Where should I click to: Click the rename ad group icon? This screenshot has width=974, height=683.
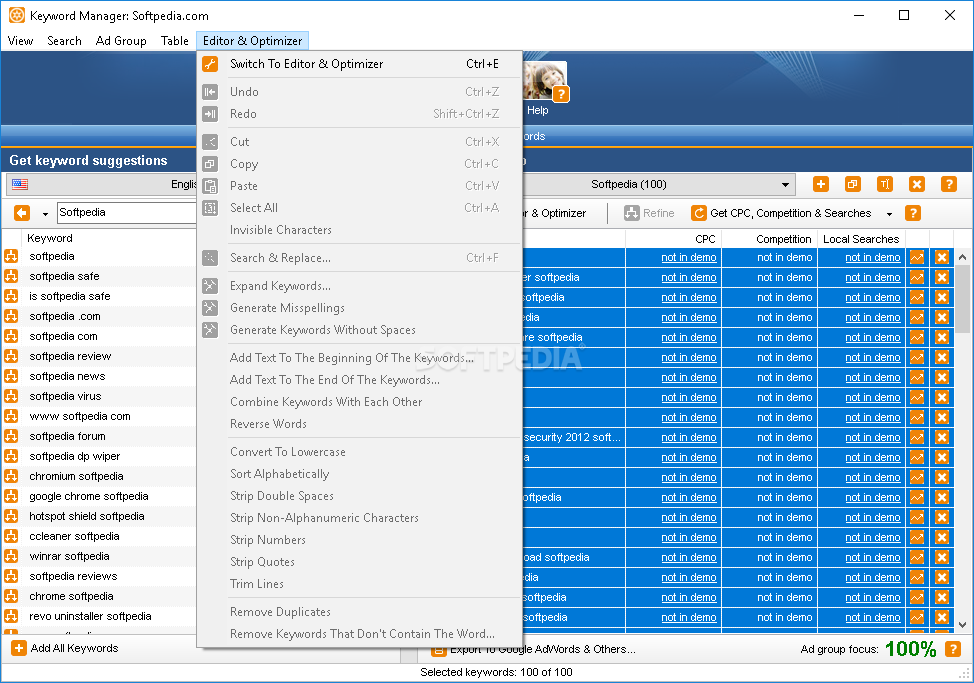click(x=885, y=184)
